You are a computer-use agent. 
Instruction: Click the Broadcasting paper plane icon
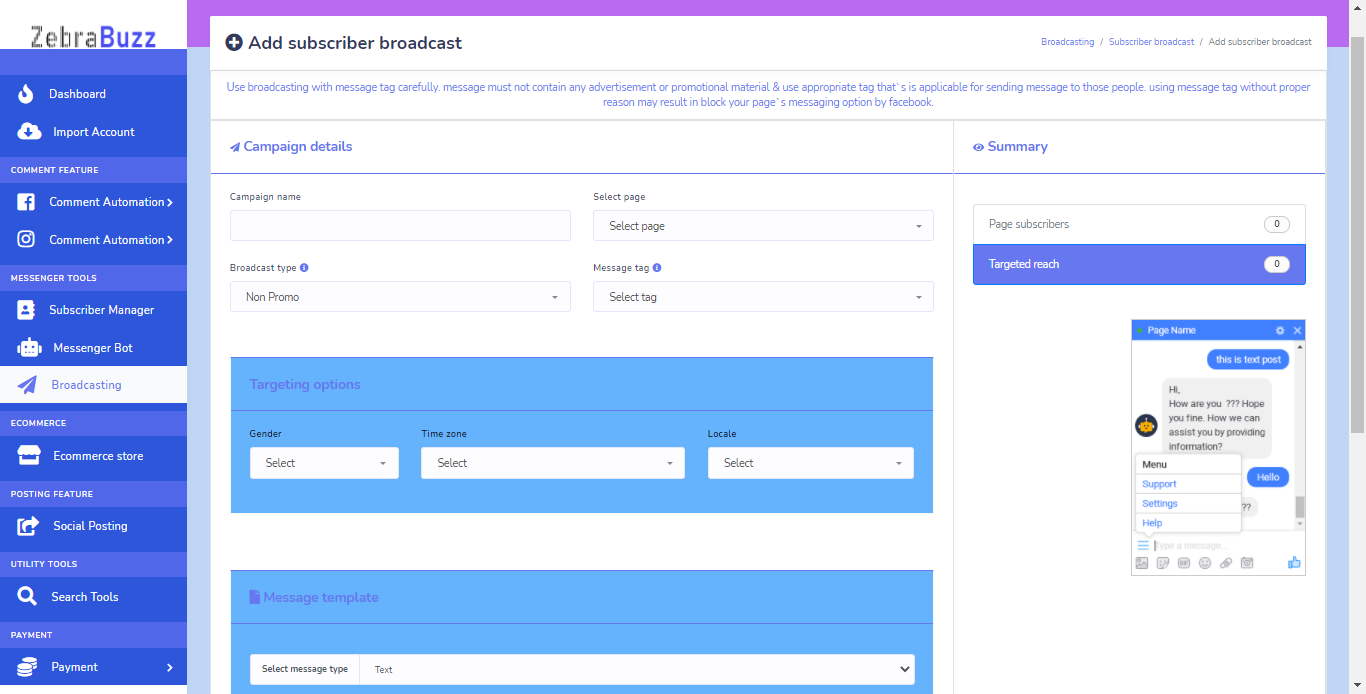(x=28, y=385)
